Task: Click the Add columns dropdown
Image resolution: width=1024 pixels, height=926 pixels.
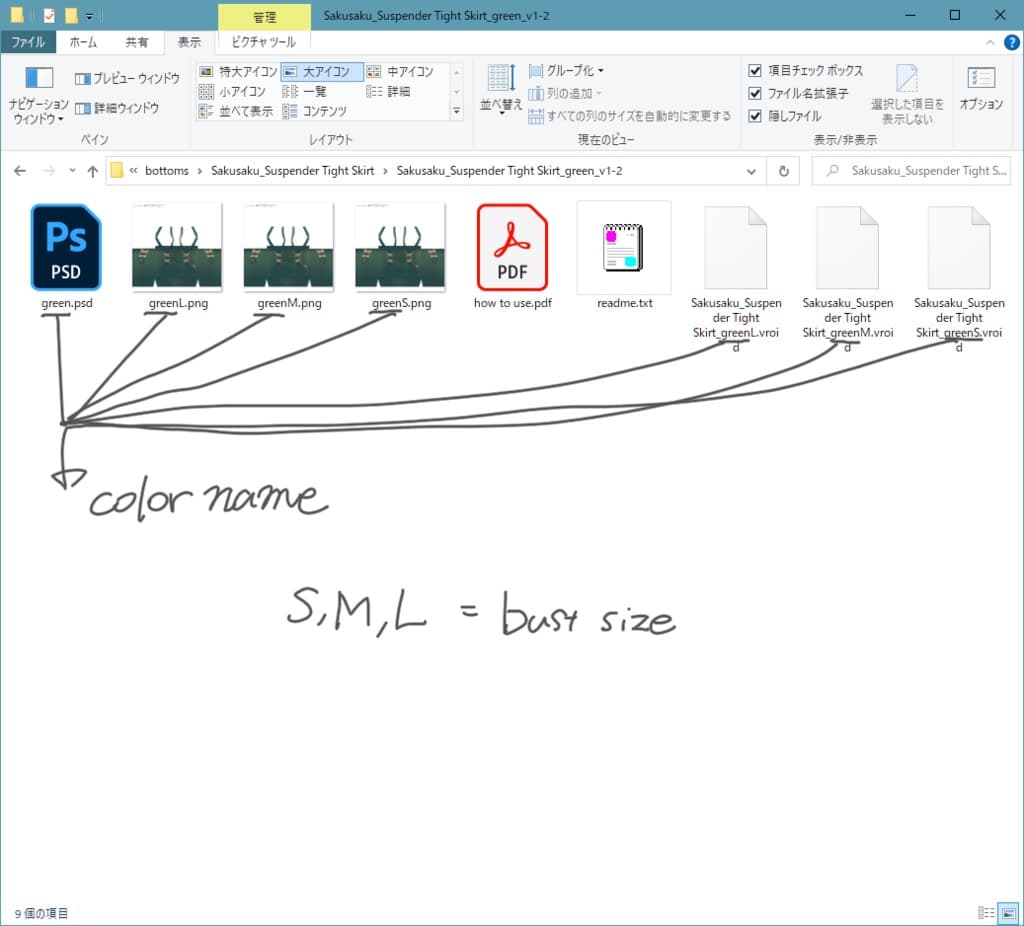Action: (x=564, y=93)
